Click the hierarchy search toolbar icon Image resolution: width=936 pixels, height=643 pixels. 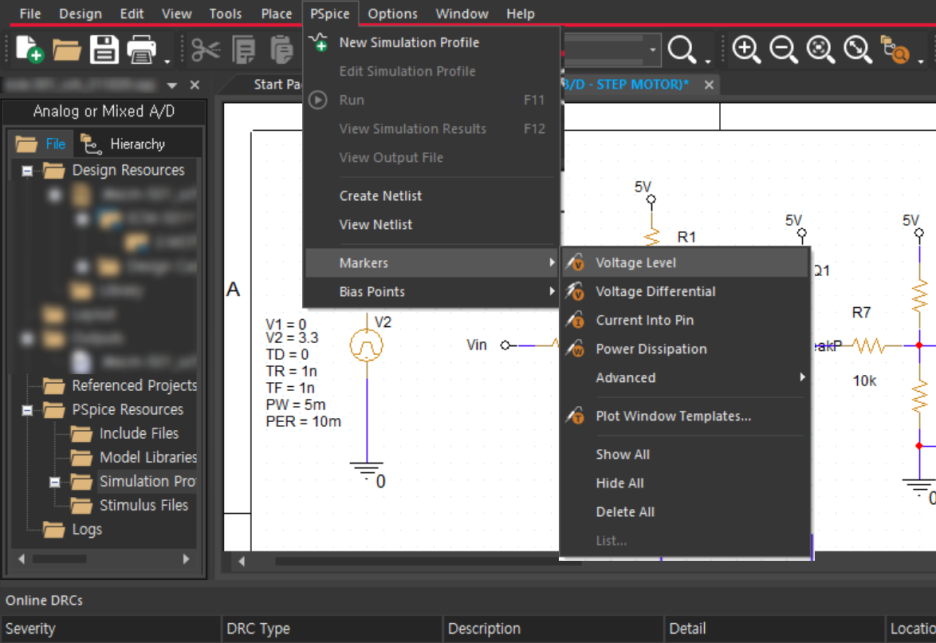click(895, 50)
